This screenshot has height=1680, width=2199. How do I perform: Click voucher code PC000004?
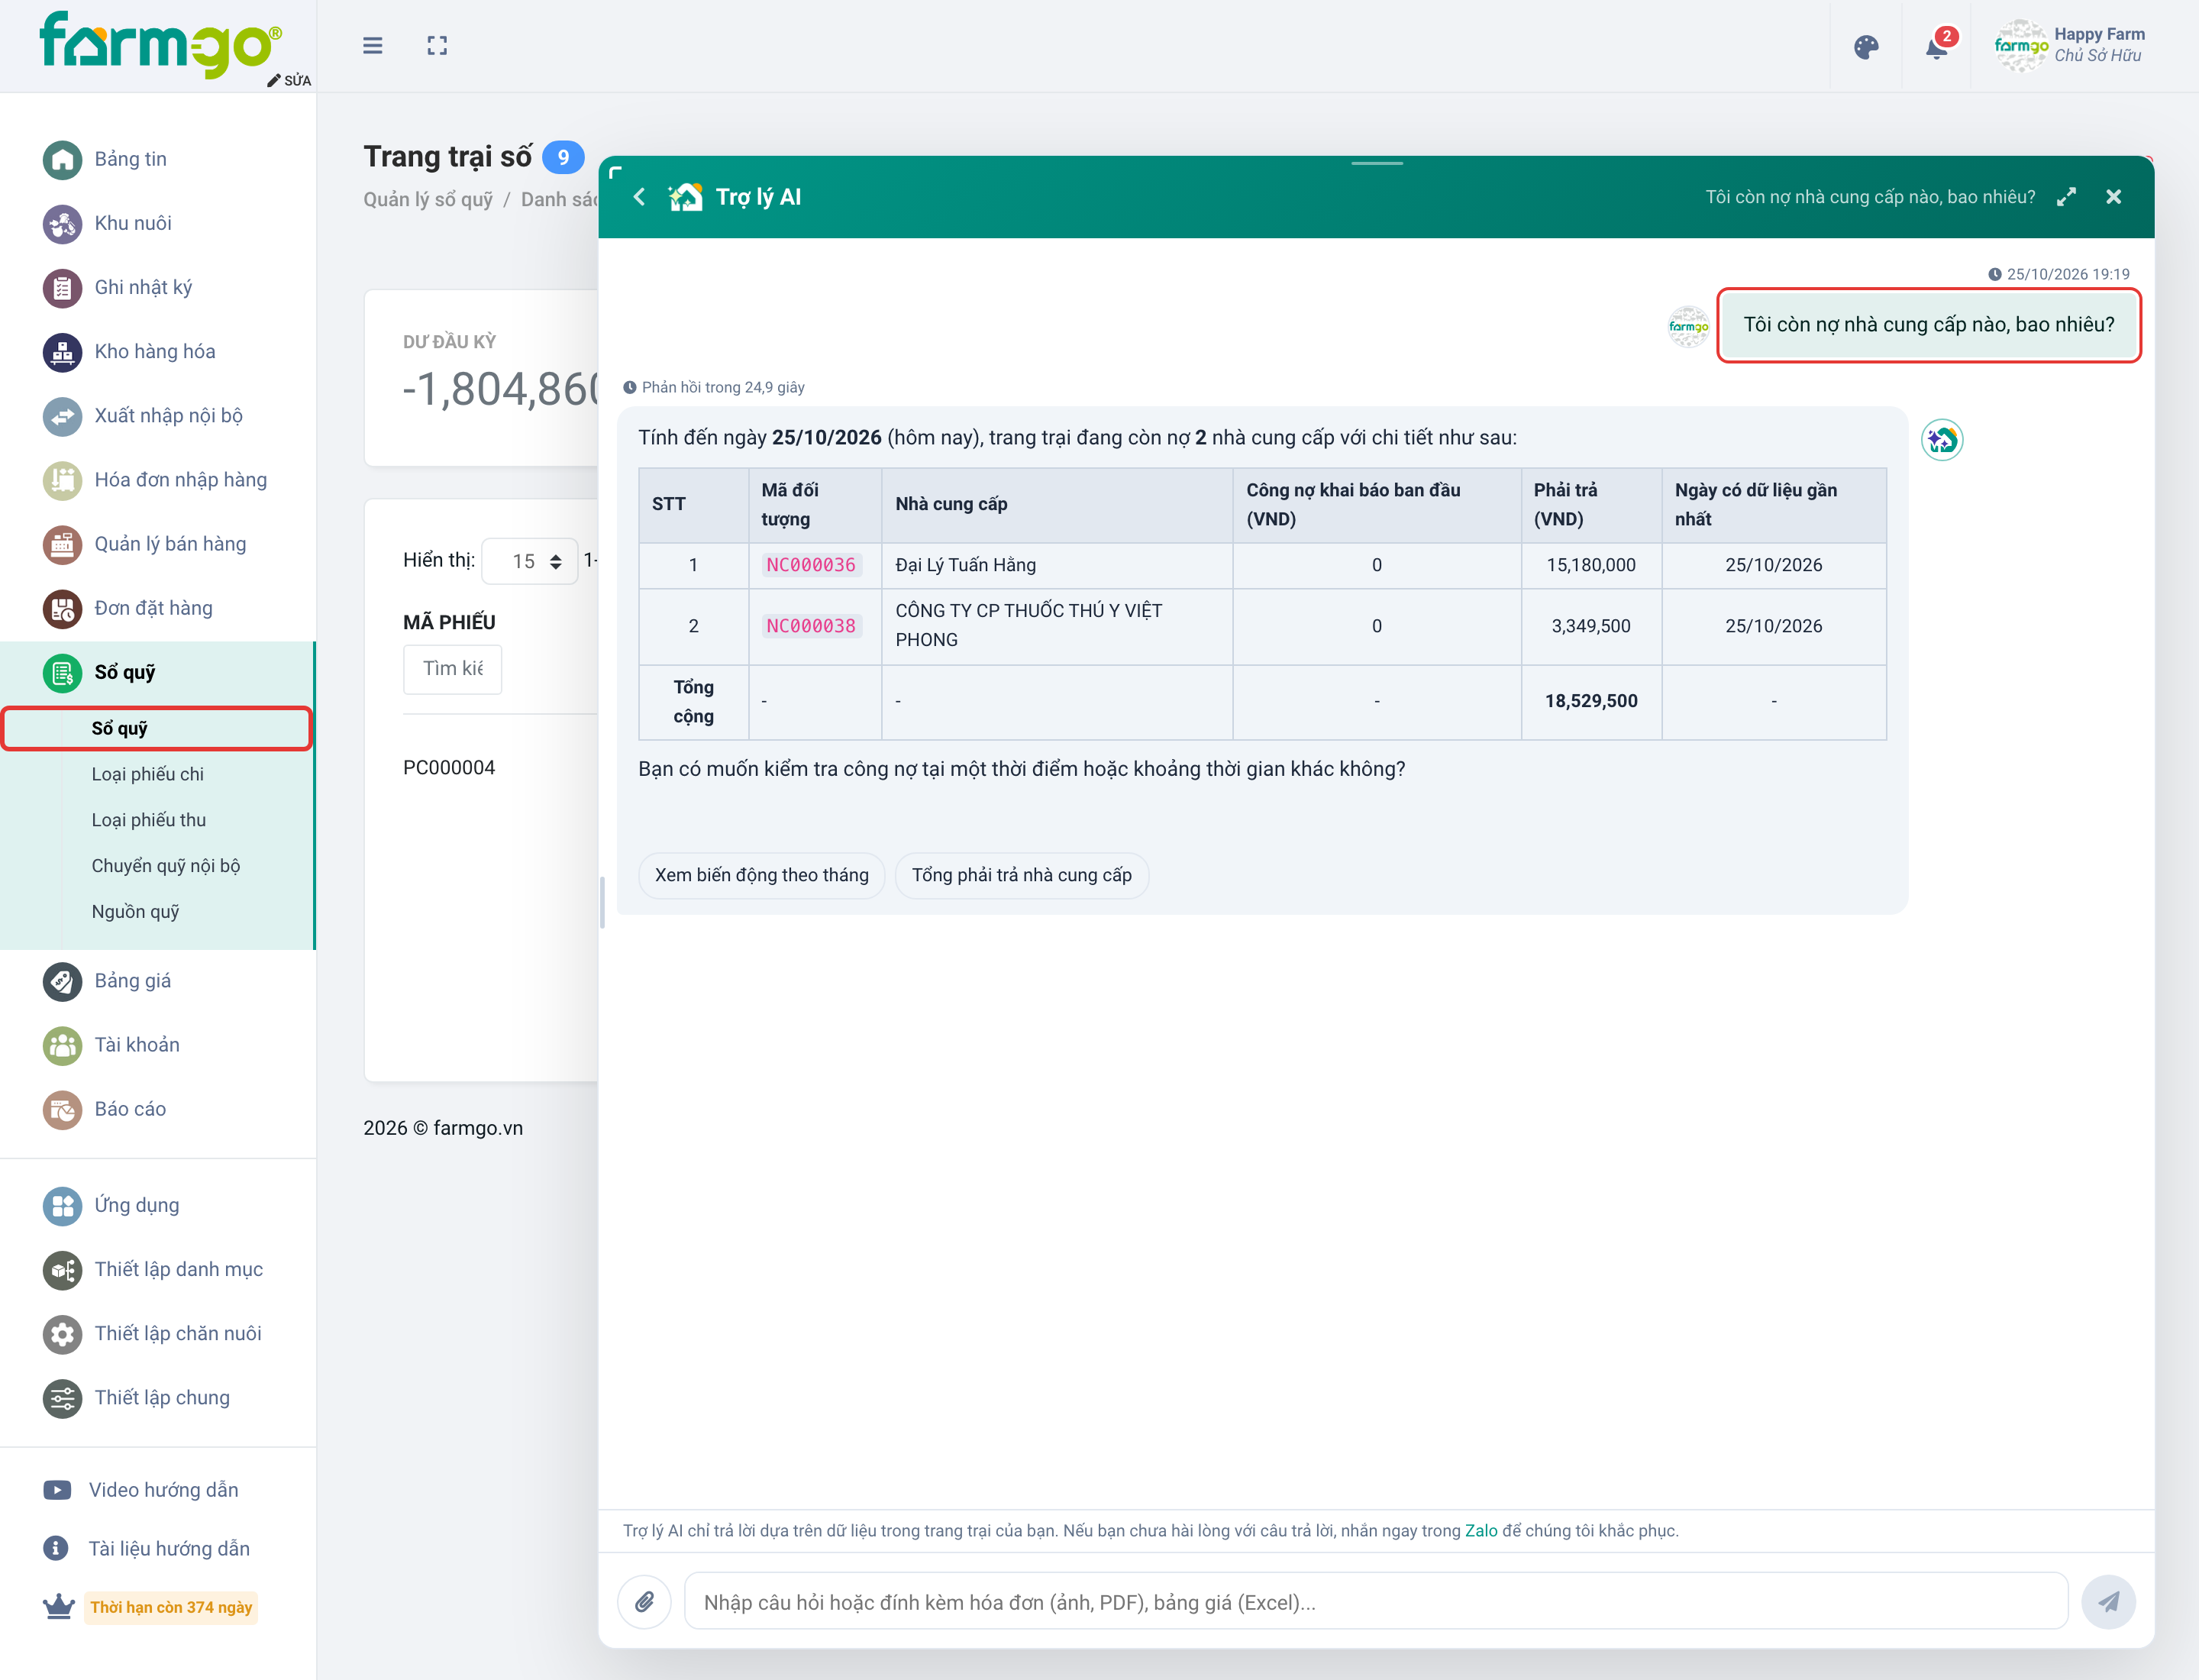coord(449,768)
